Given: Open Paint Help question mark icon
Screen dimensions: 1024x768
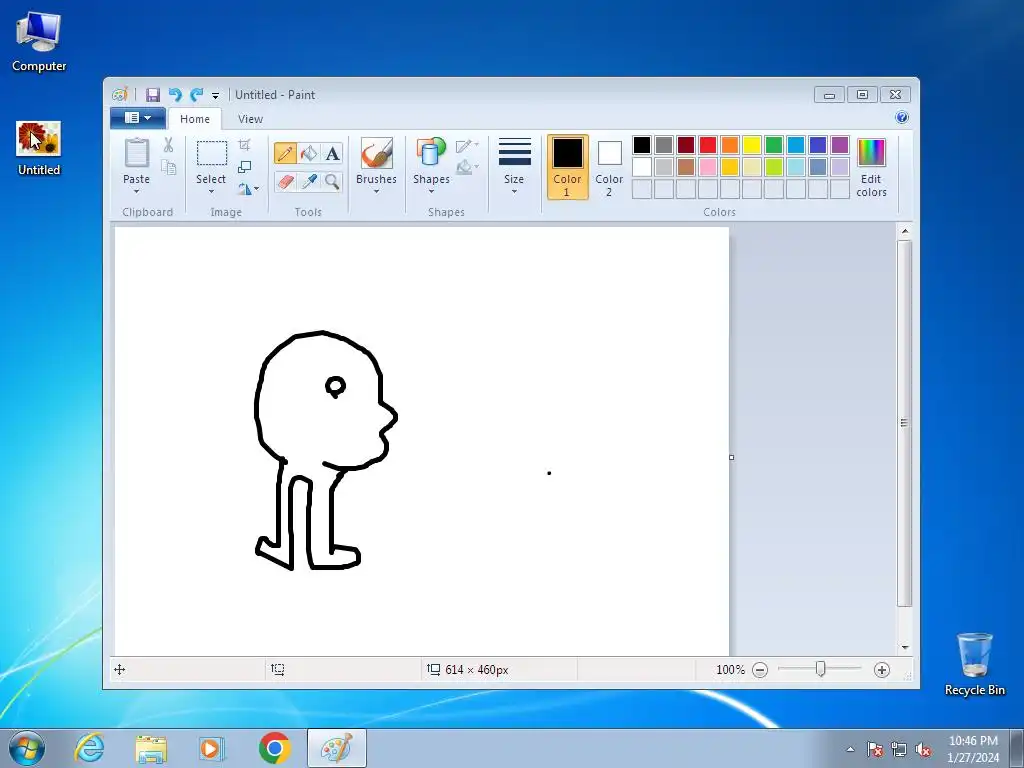Looking at the screenshot, I should tap(902, 118).
